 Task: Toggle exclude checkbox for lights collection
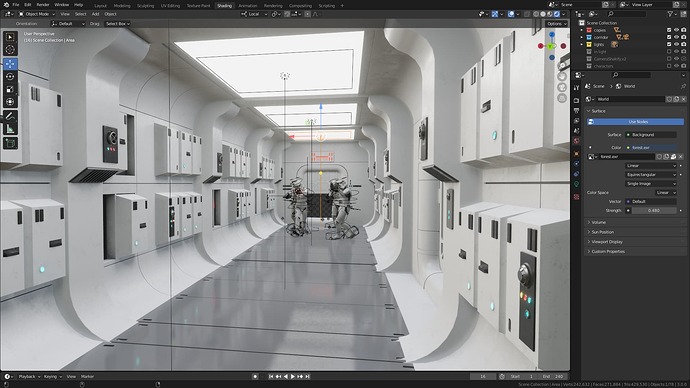point(669,44)
